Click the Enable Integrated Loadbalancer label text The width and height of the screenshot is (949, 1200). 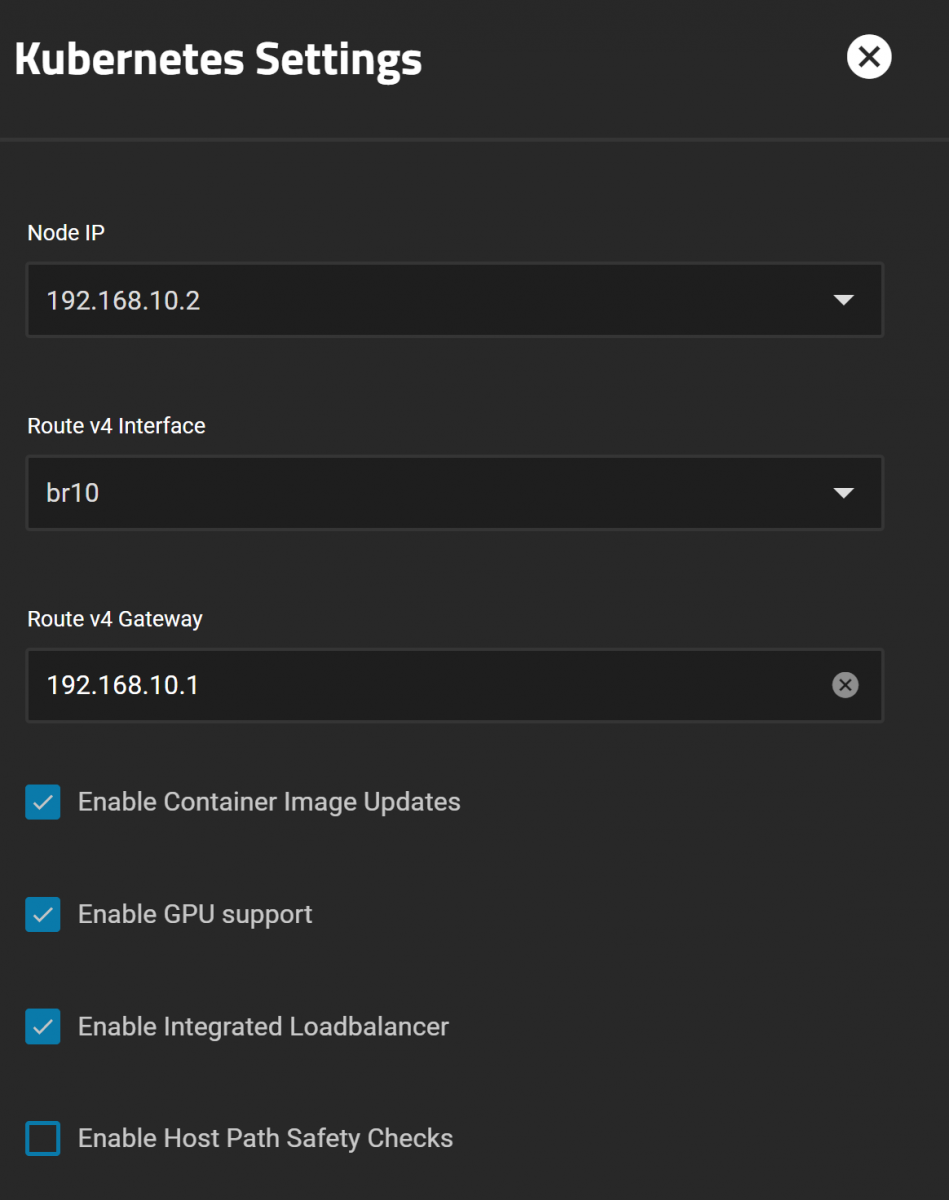263,1027
